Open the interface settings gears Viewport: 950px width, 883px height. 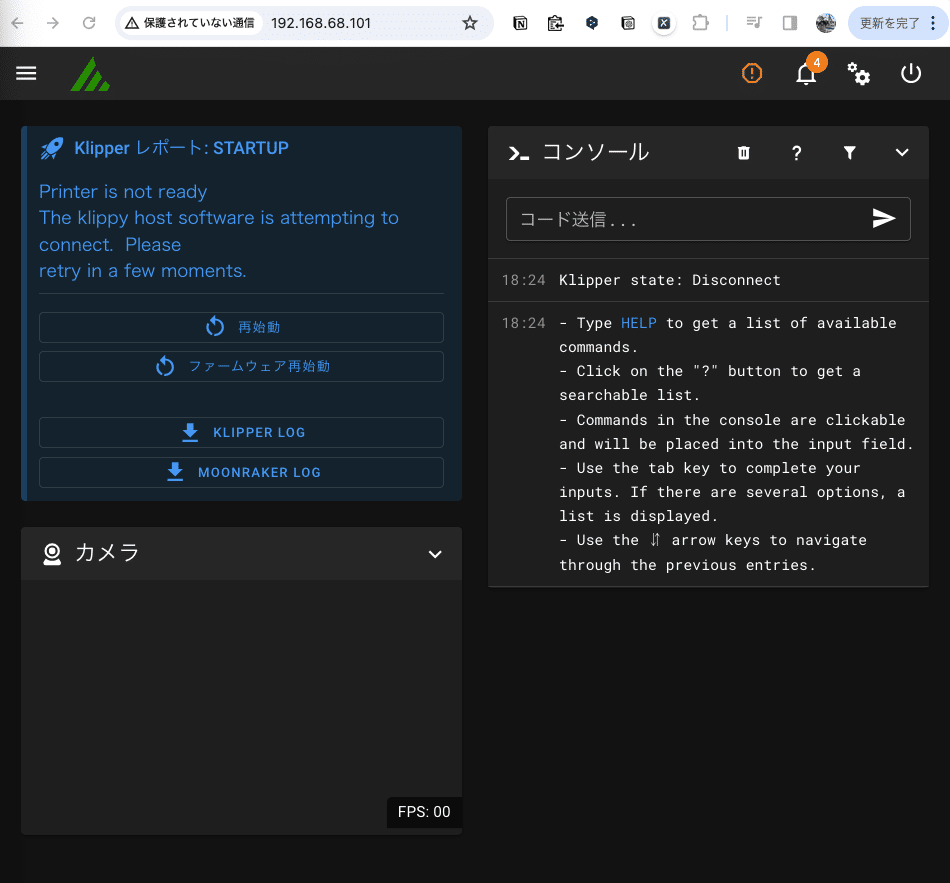tap(858, 73)
